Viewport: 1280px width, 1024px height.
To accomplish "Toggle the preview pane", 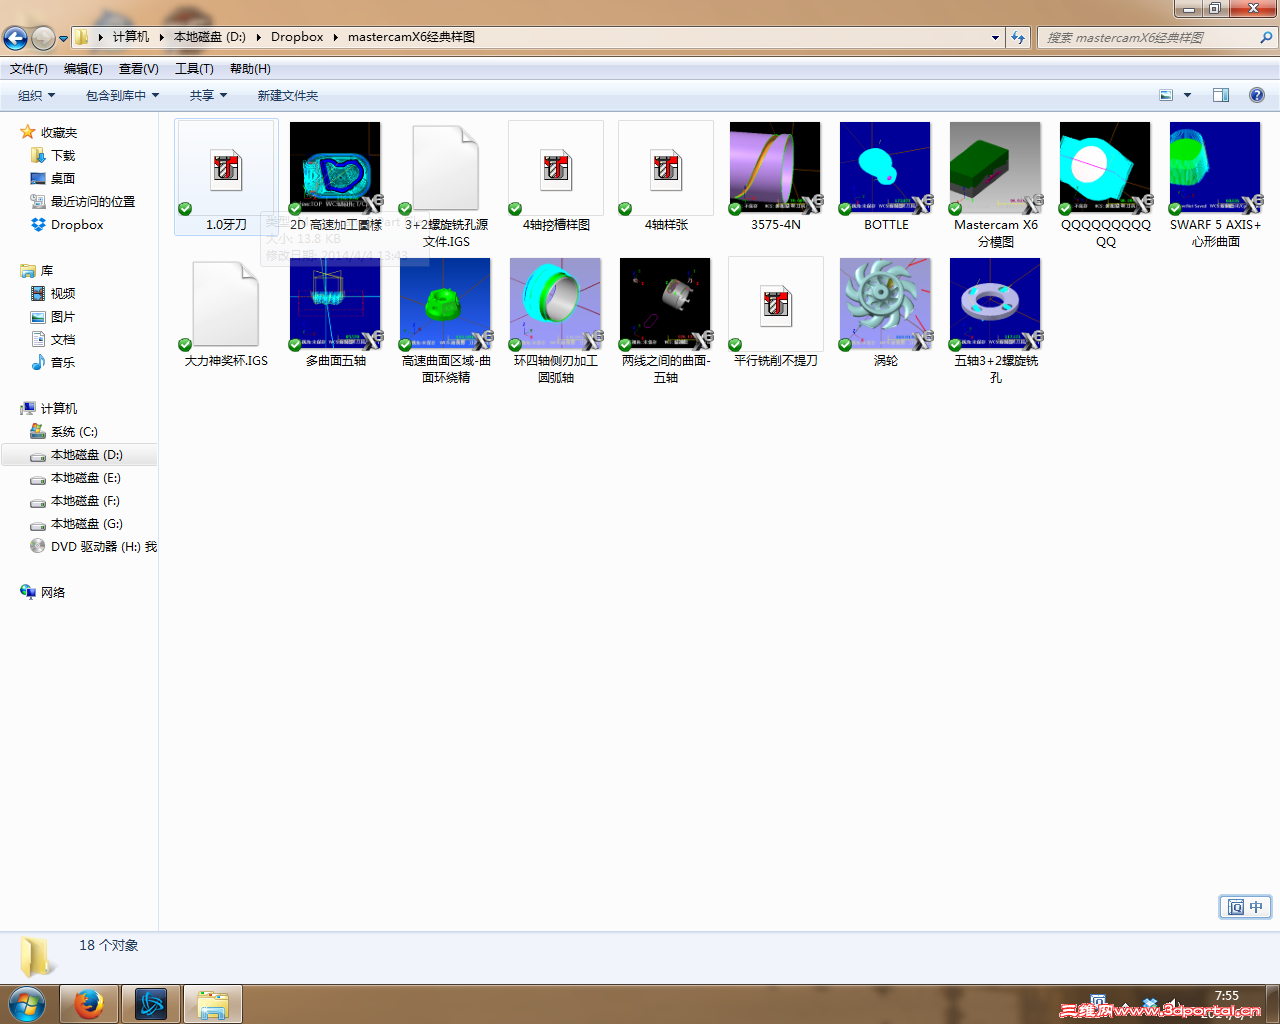I will pos(1221,96).
